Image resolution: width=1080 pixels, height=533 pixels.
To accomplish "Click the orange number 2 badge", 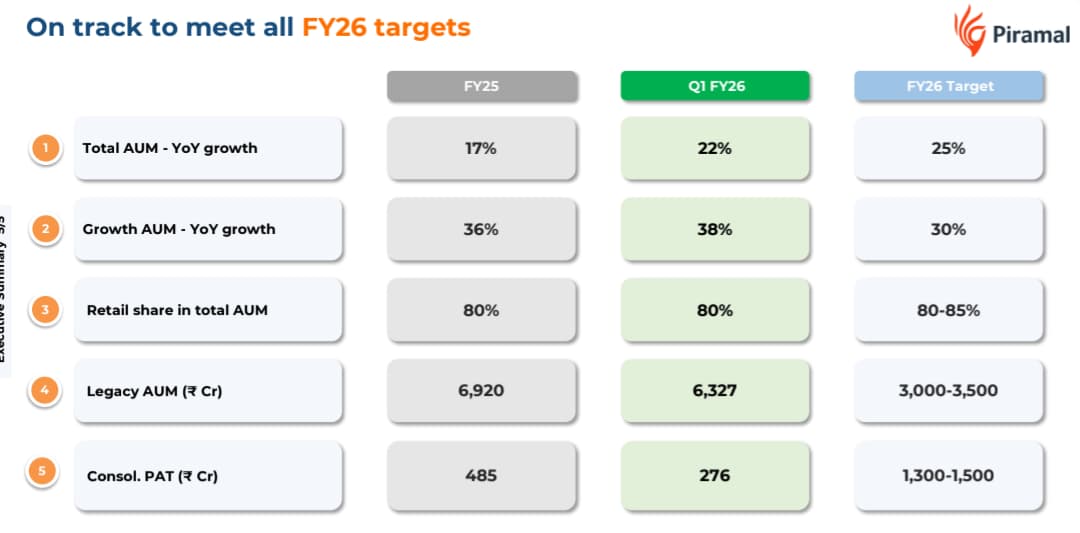I will pos(45,229).
